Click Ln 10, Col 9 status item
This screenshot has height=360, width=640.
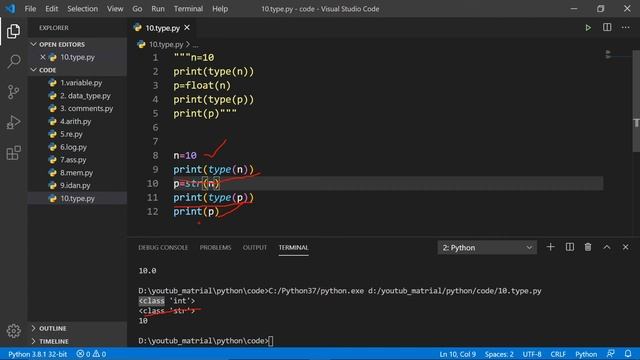[x=458, y=354]
